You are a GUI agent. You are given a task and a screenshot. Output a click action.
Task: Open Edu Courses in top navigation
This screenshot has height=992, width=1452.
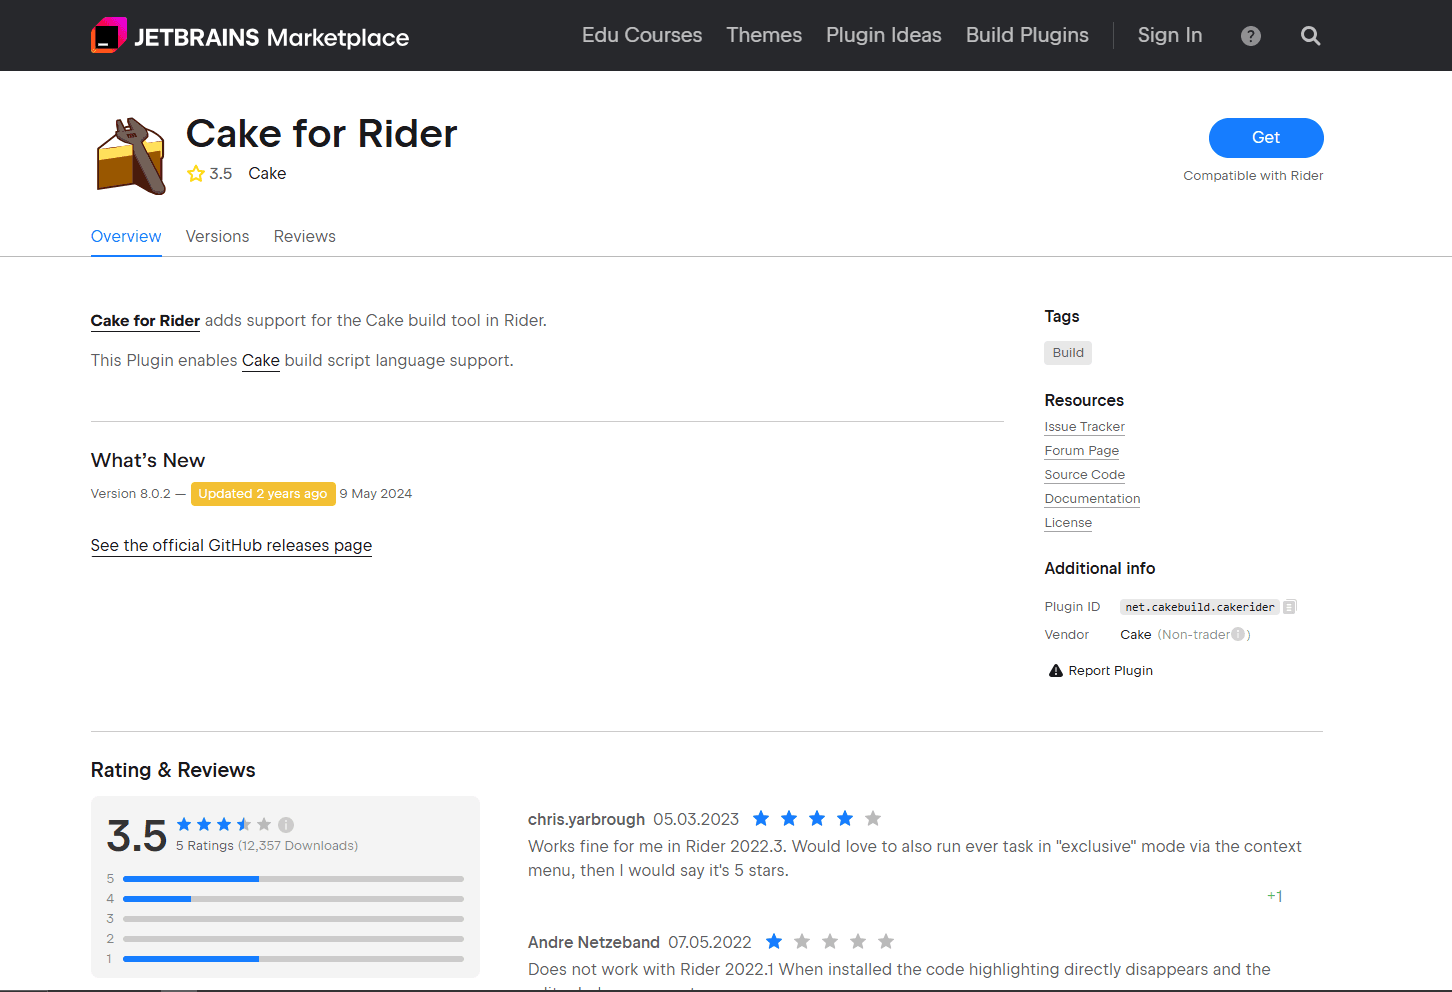642,35
